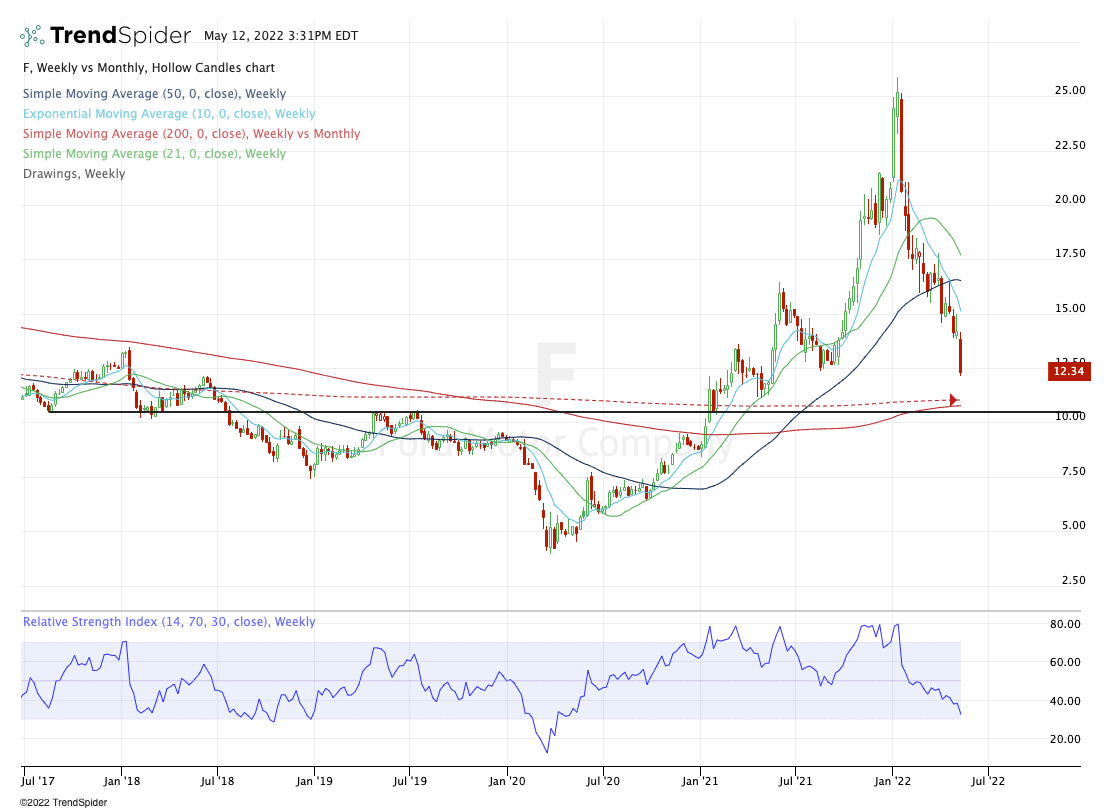The width and height of the screenshot is (1111, 812).
Task: Click the red 12.34 current price tag
Action: coord(1068,371)
